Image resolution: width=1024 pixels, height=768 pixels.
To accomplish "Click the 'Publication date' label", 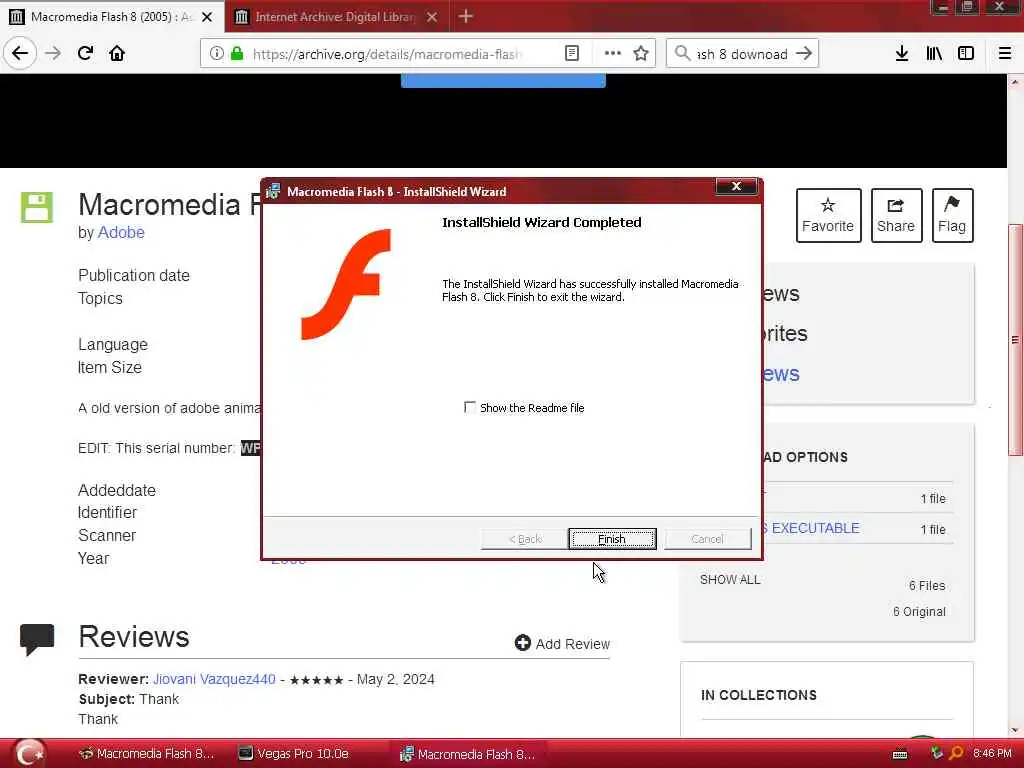I will (x=134, y=276).
